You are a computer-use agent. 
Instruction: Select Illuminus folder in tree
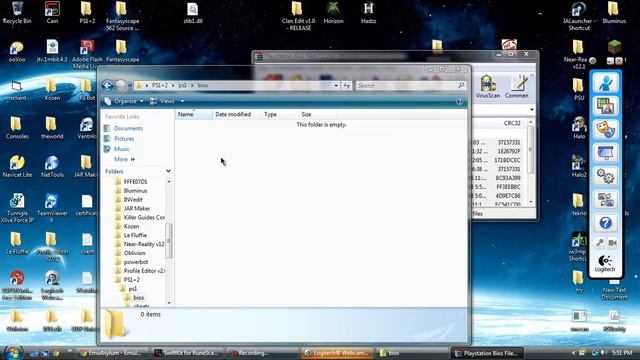131,191
